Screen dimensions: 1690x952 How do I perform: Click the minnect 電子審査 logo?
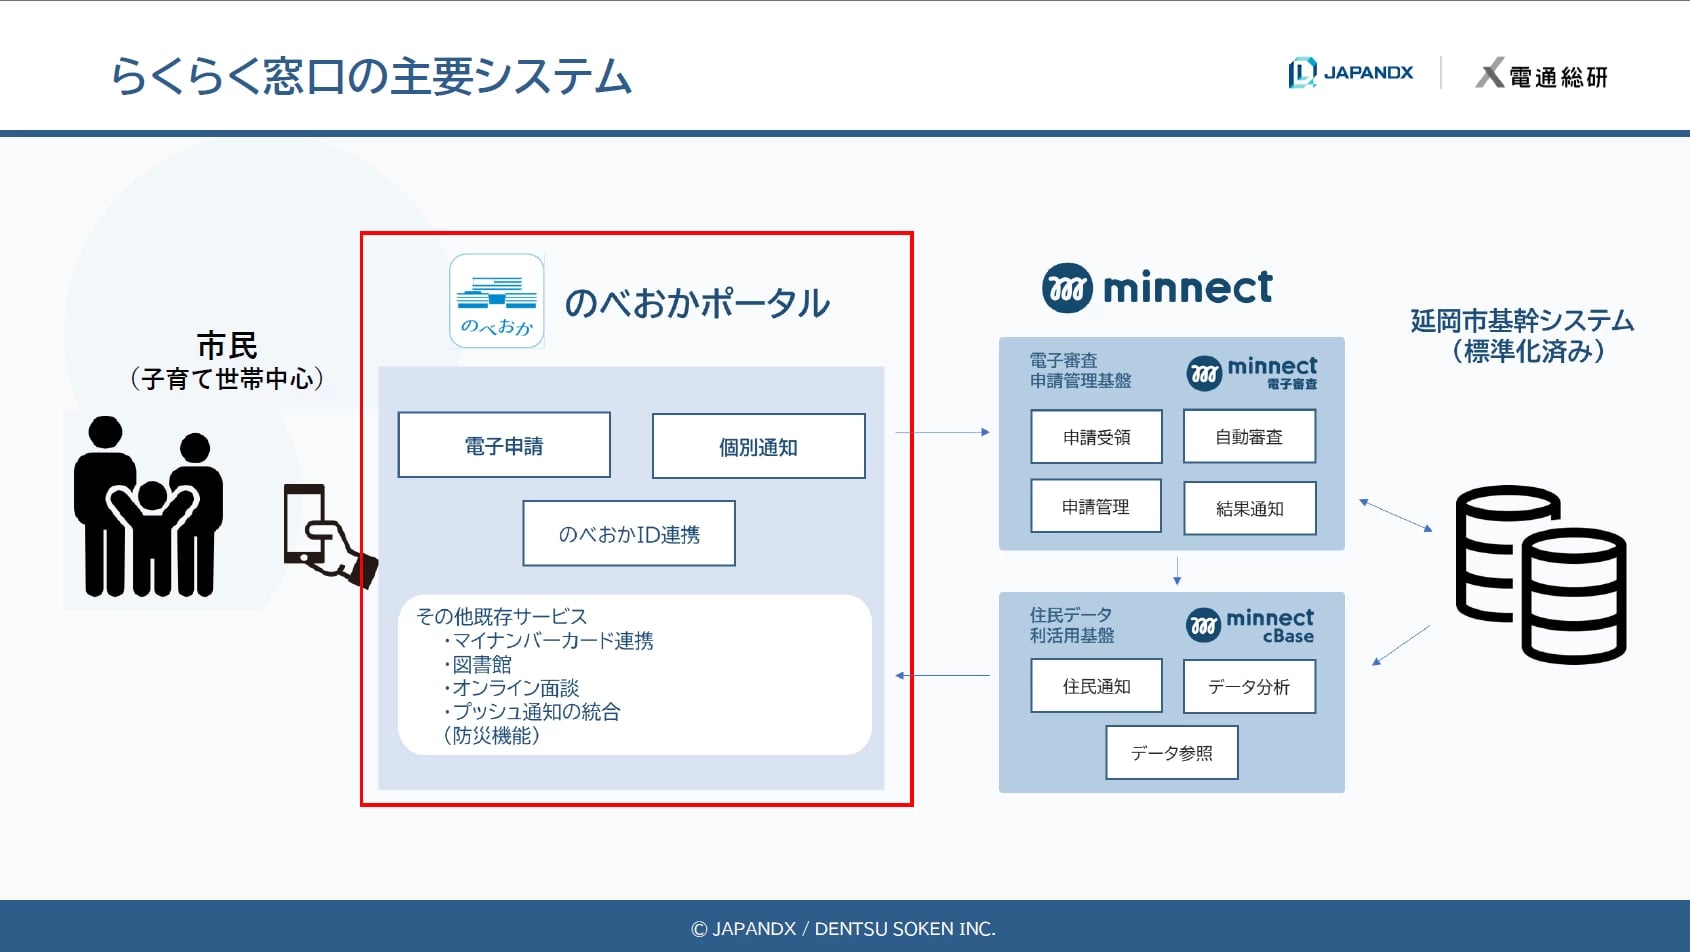(x=1251, y=372)
